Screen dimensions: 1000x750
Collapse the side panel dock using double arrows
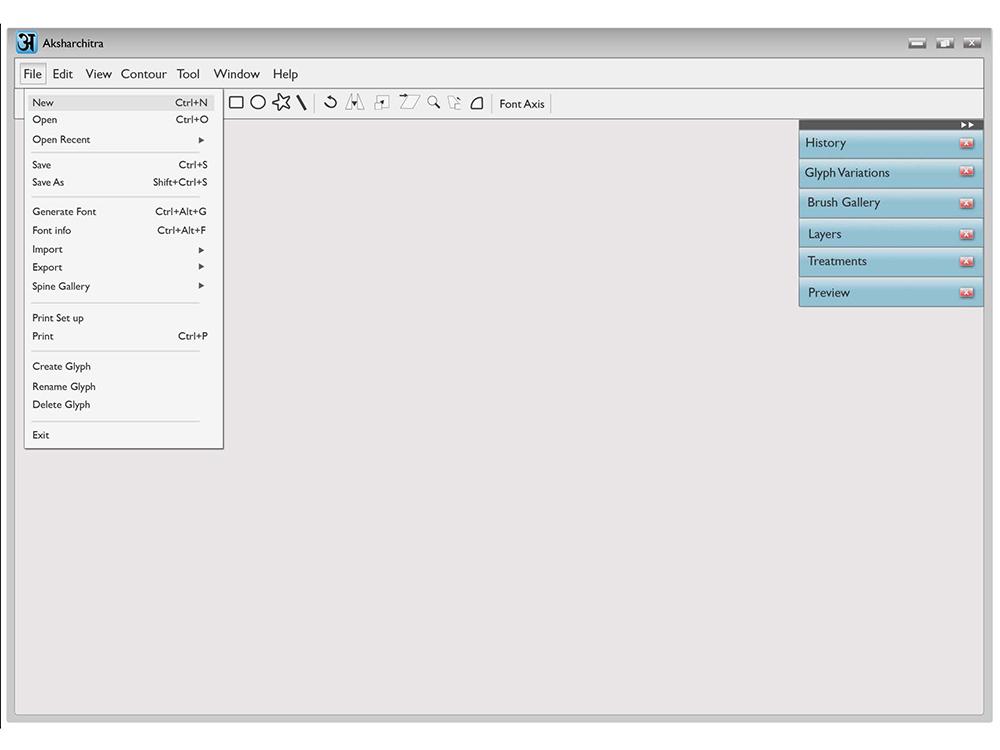(x=966, y=124)
